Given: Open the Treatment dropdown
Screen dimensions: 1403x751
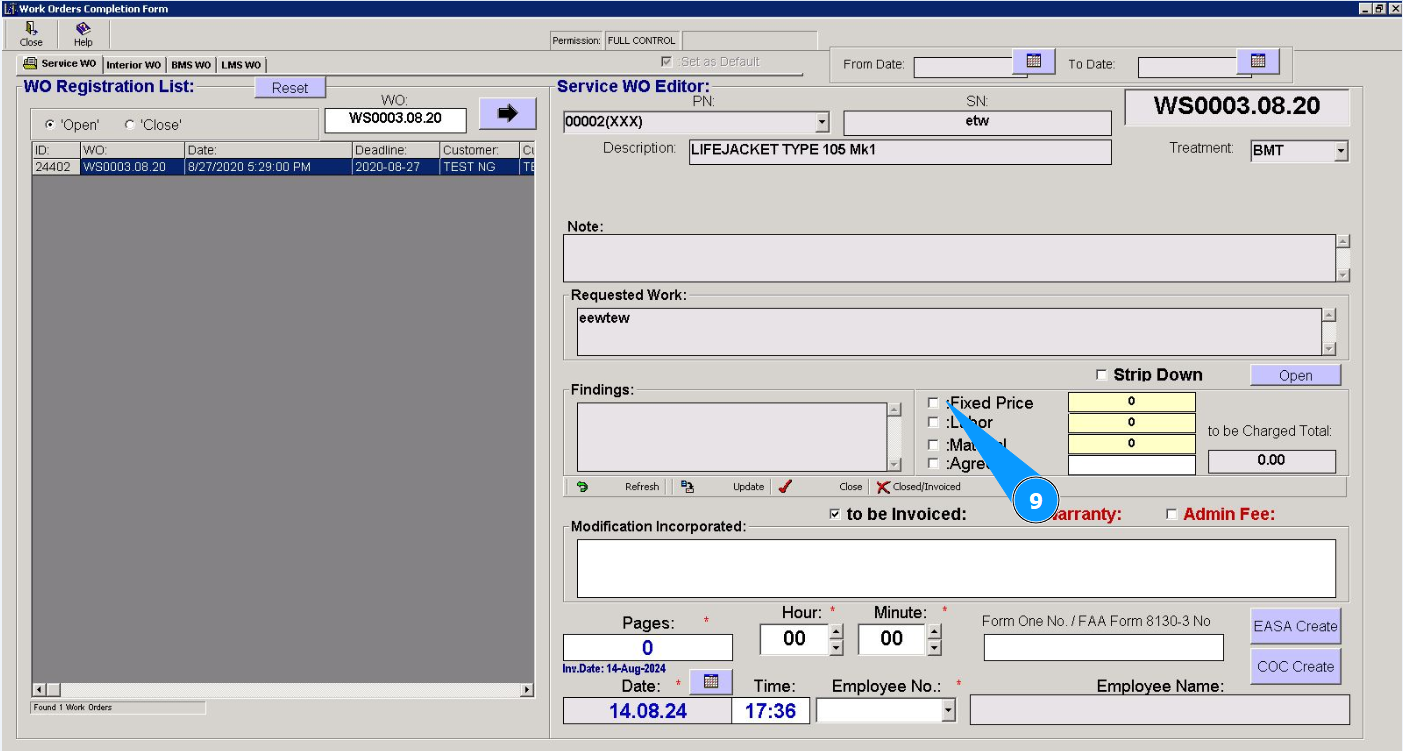Looking at the screenshot, I should [1341, 152].
